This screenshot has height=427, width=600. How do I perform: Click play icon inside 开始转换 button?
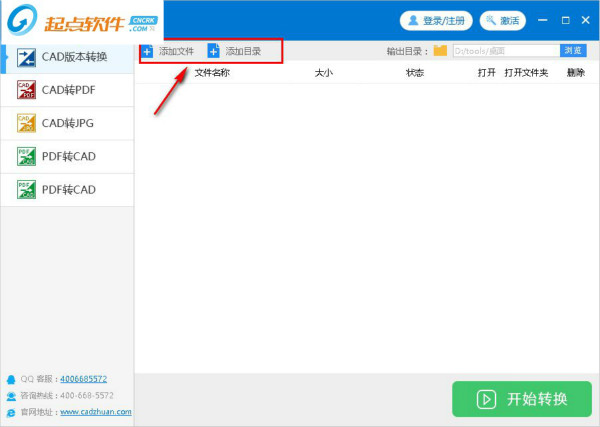pos(486,399)
